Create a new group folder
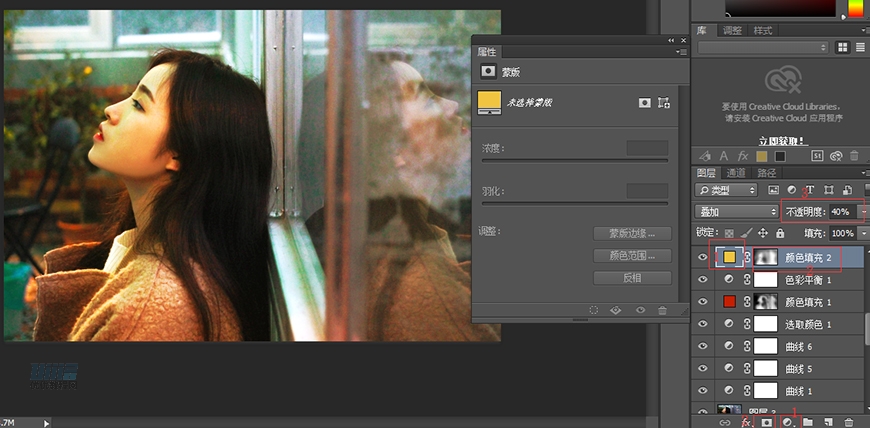 click(808, 422)
